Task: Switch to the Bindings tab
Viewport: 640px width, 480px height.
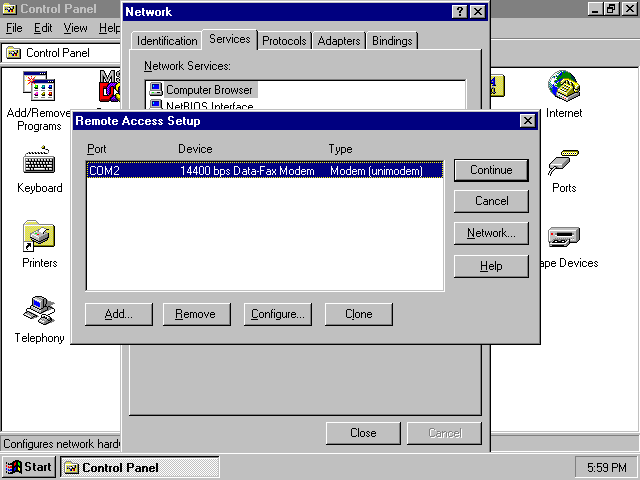Action: point(392,41)
